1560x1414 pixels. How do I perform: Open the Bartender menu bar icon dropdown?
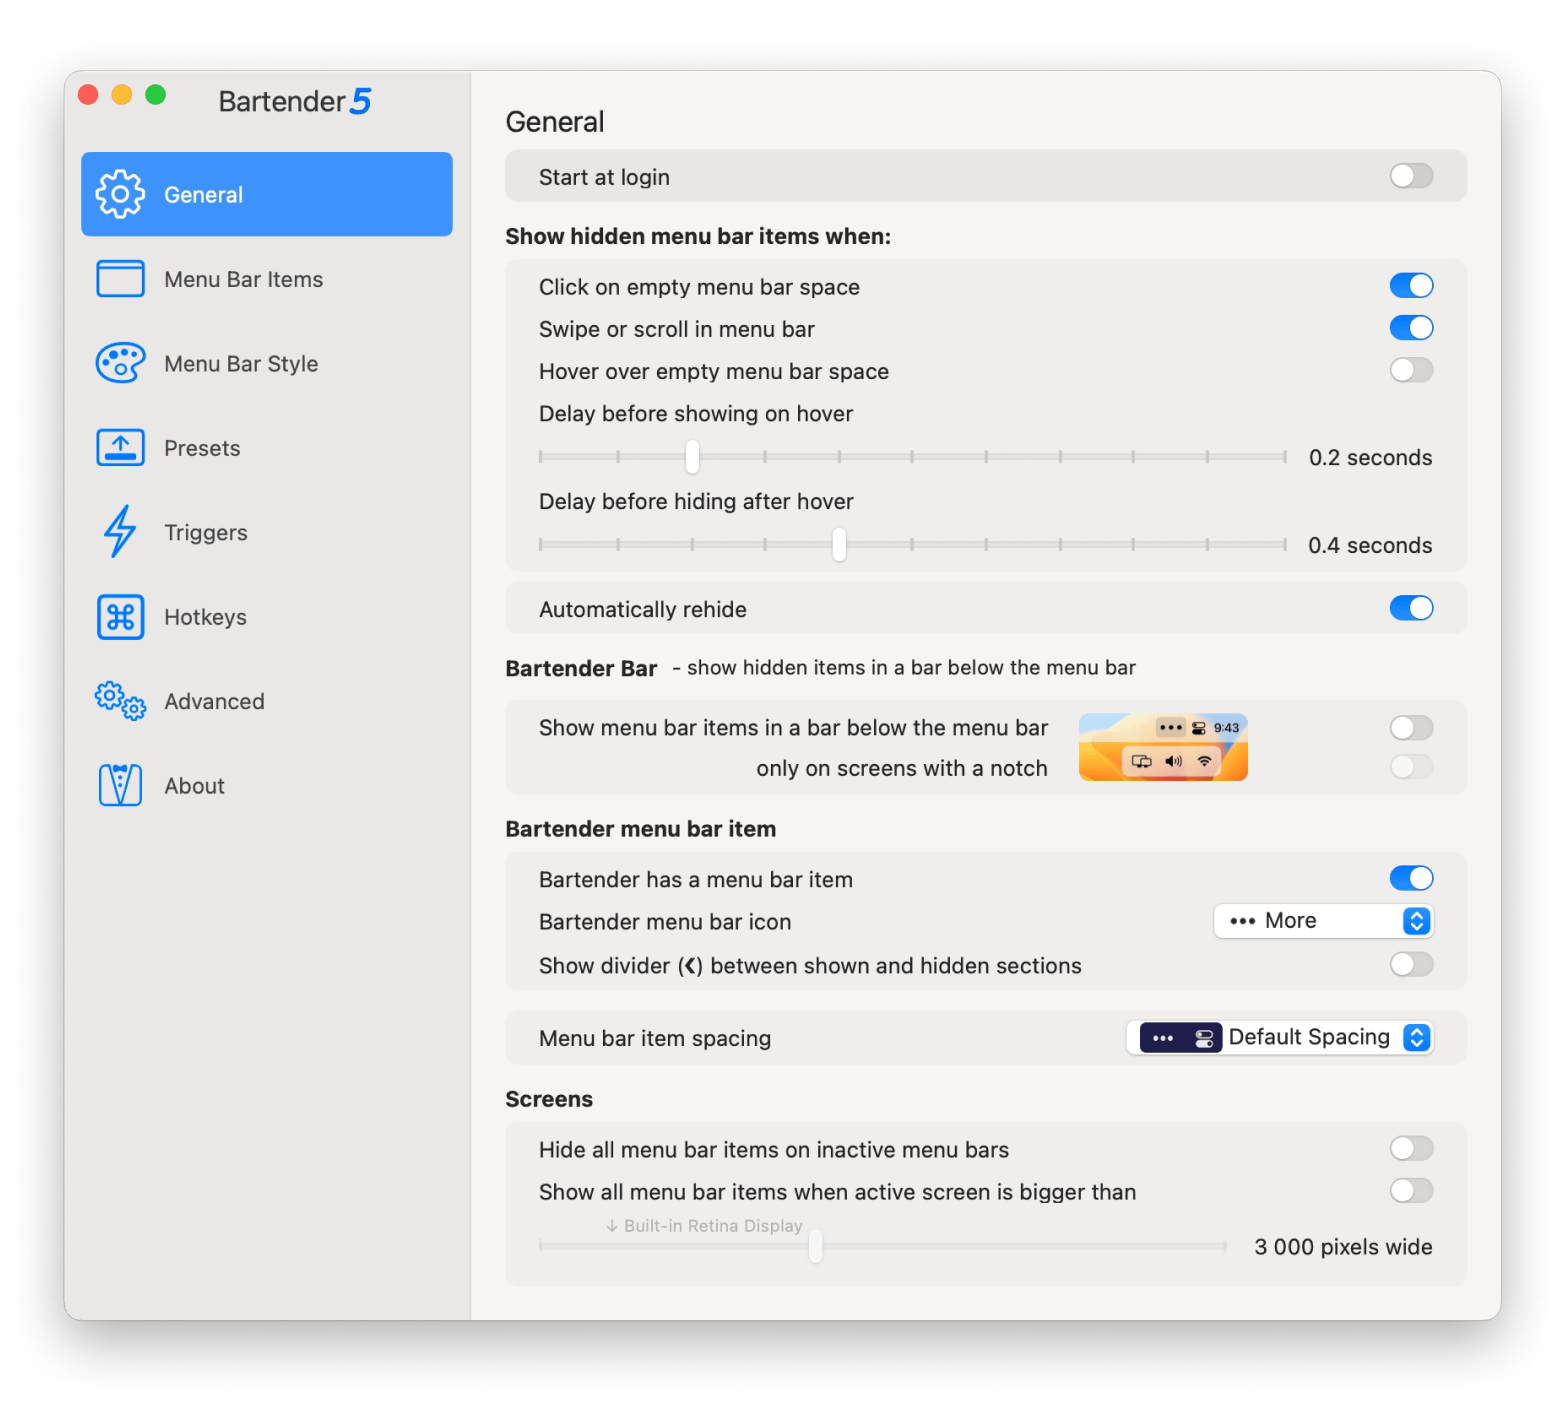pos(1322,921)
